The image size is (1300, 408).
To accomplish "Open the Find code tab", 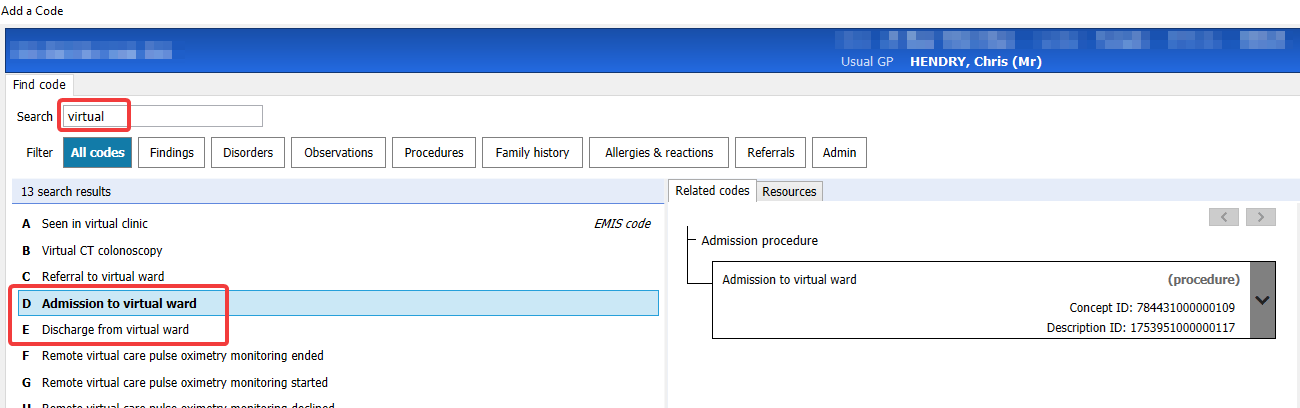I will [39, 85].
